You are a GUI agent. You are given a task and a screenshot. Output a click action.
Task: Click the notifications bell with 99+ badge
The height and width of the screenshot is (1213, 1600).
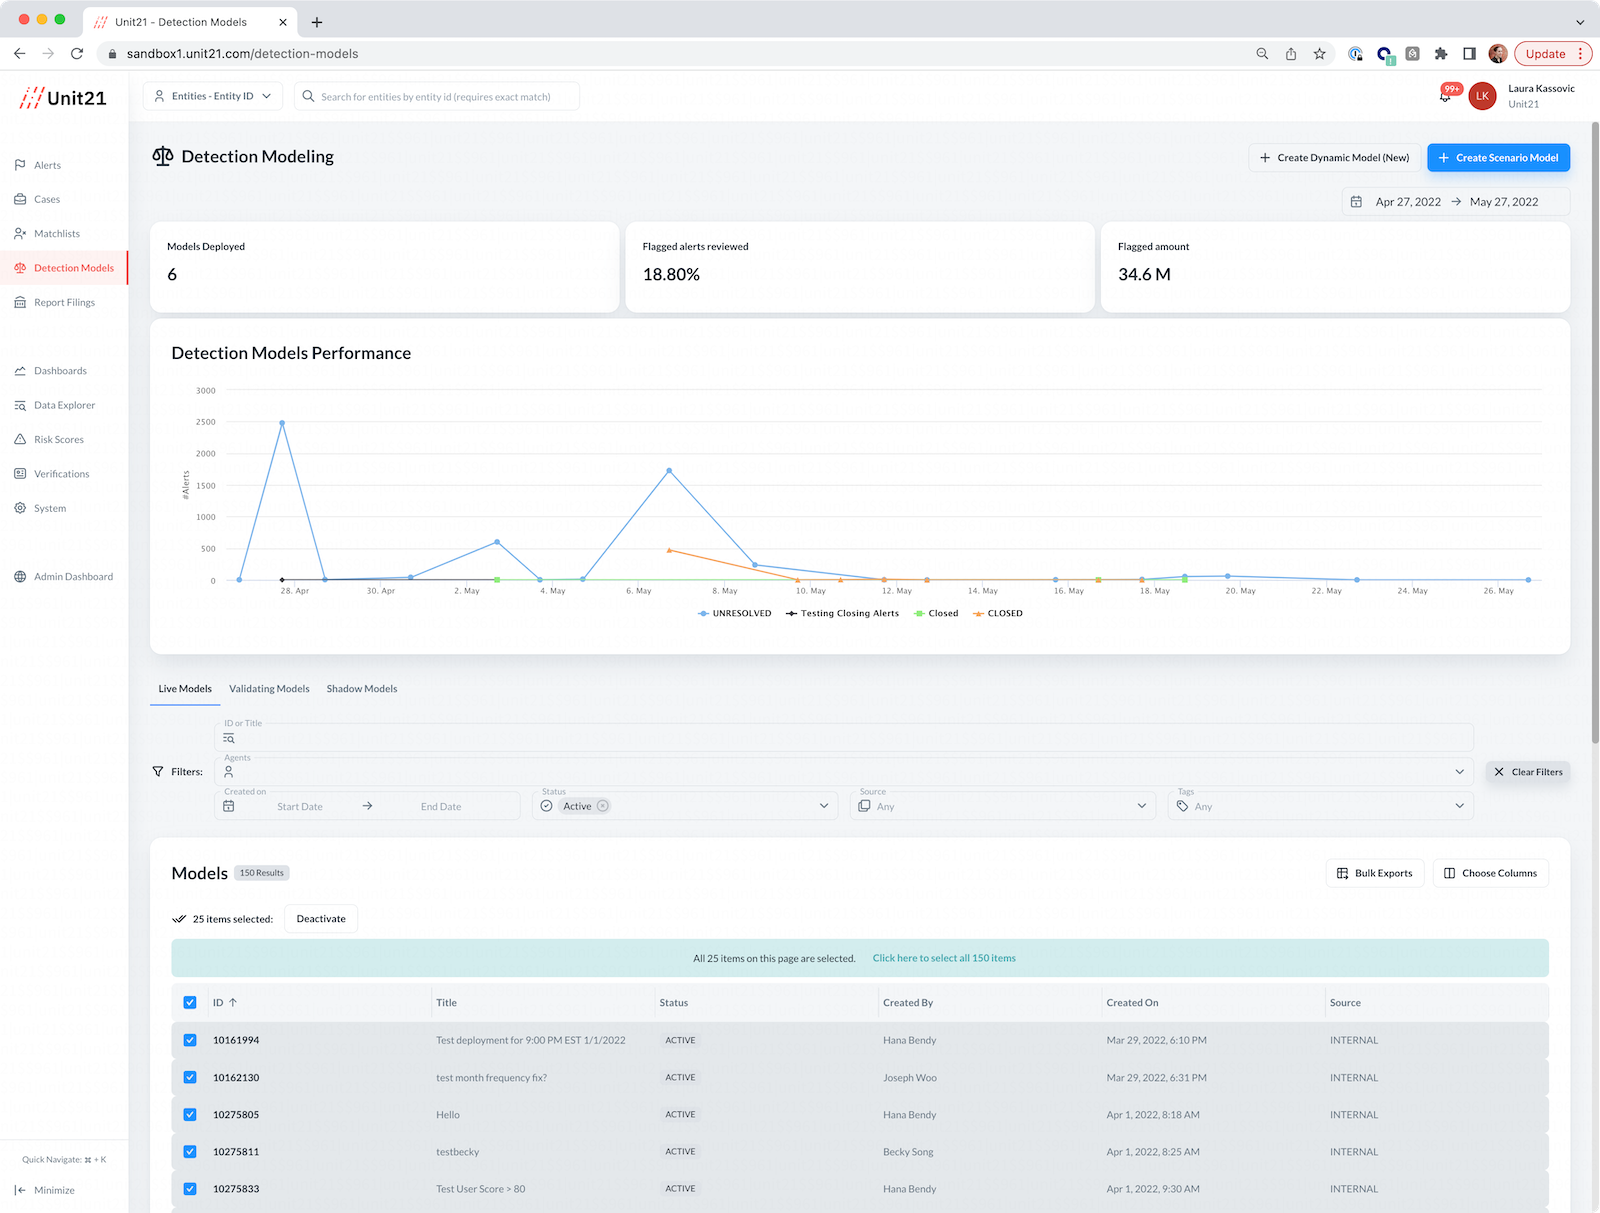click(1446, 96)
